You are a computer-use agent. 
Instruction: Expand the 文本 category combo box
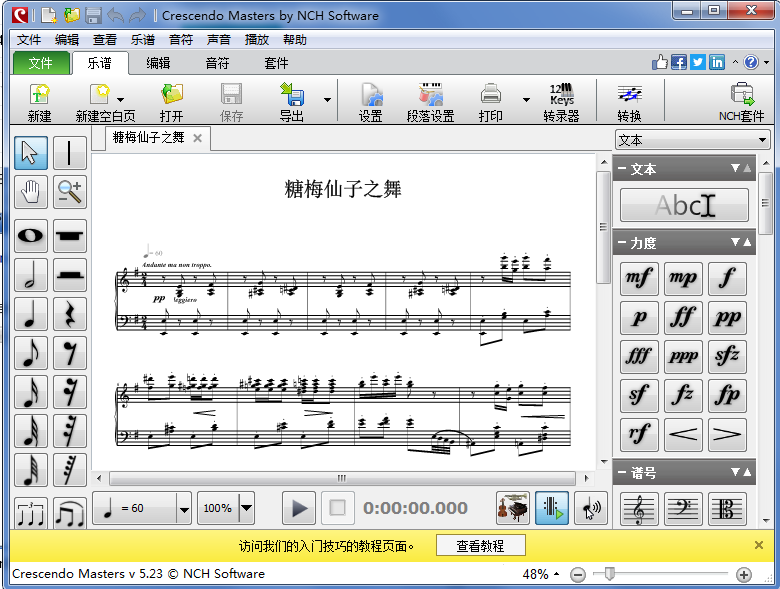click(692, 140)
